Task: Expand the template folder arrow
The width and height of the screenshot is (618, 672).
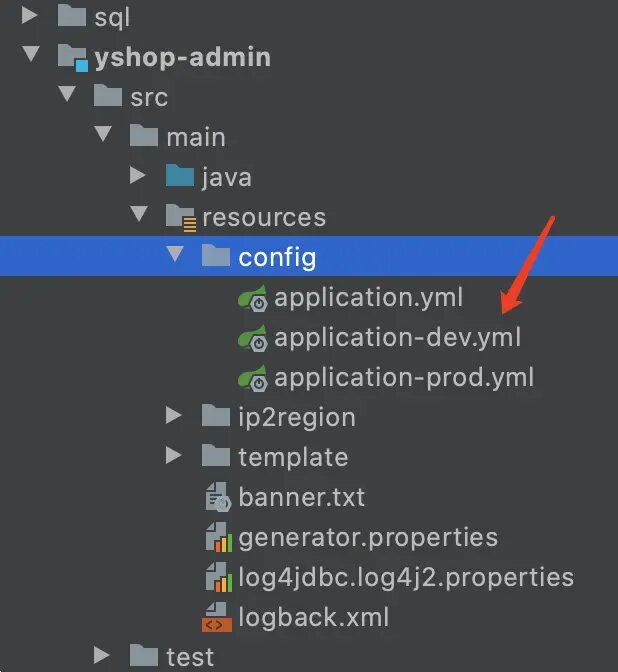Action: (173, 455)
